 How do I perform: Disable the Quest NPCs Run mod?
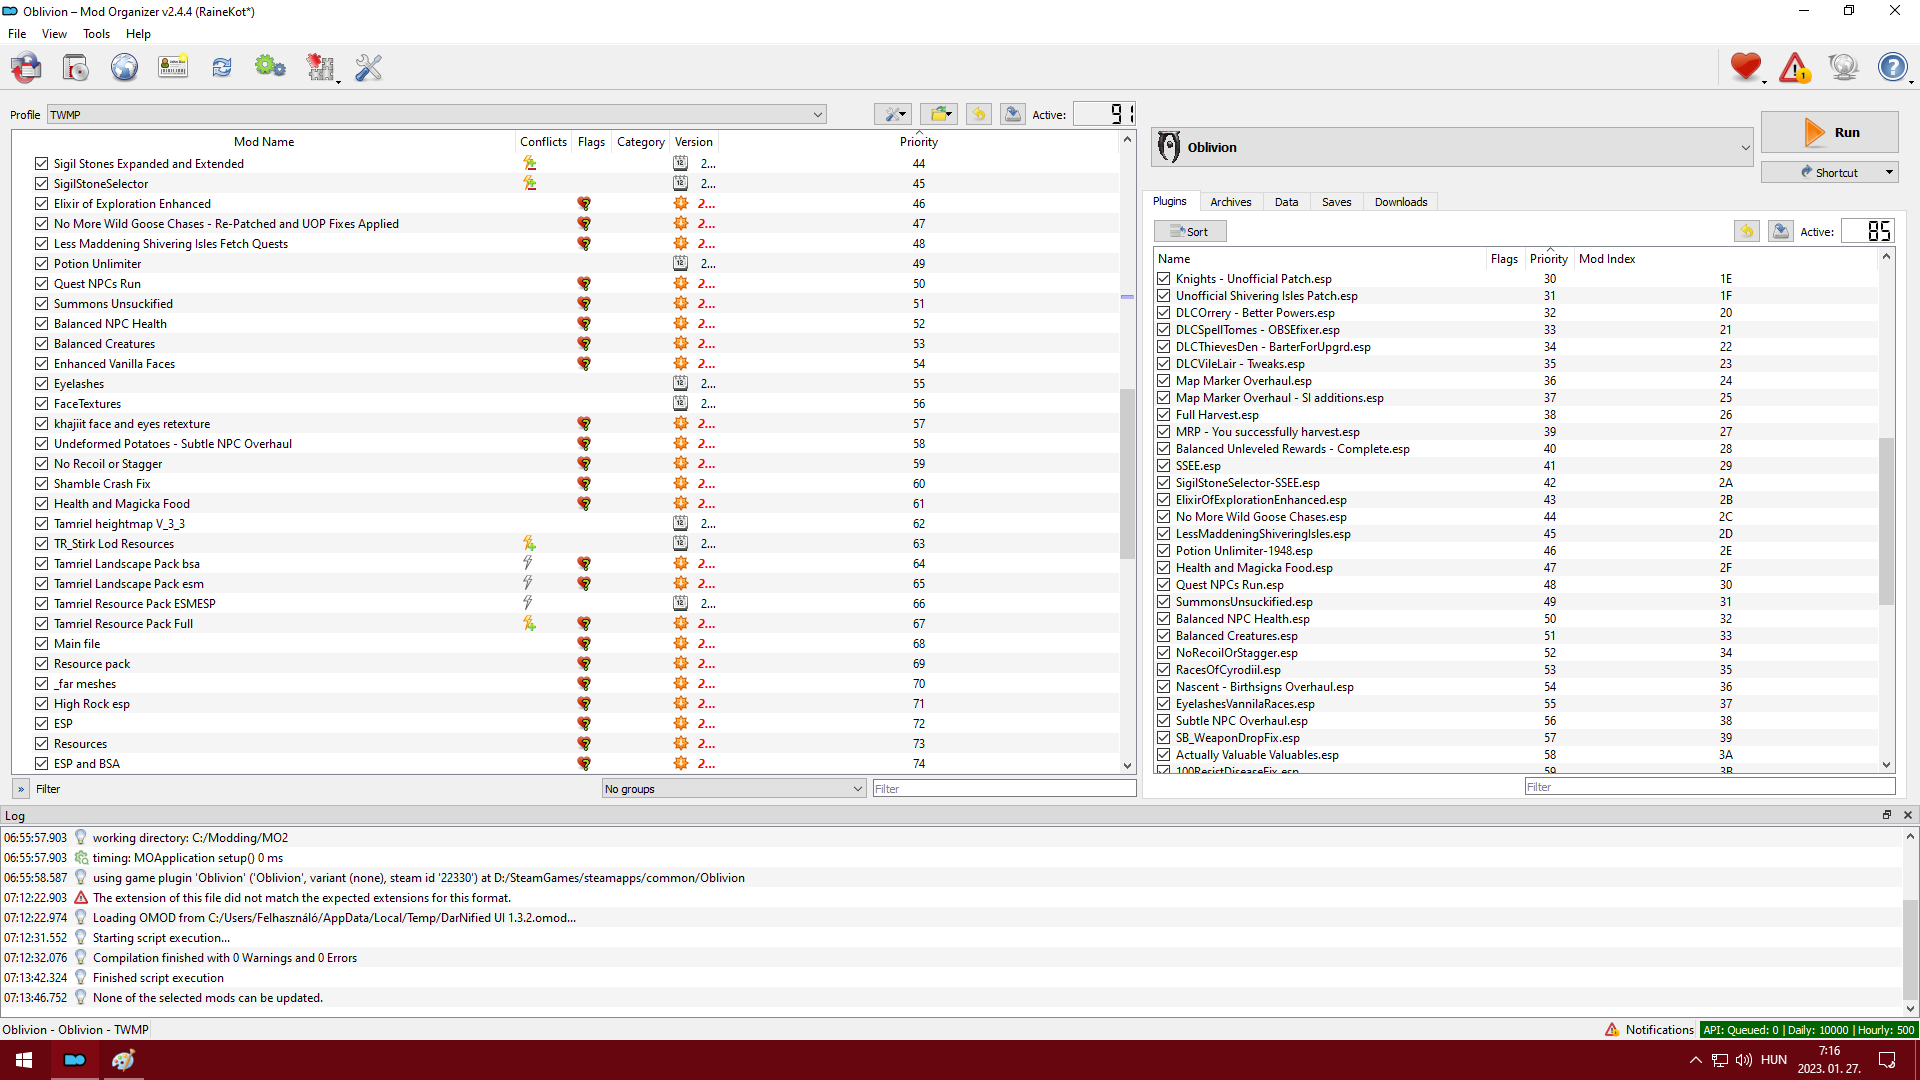41,283
